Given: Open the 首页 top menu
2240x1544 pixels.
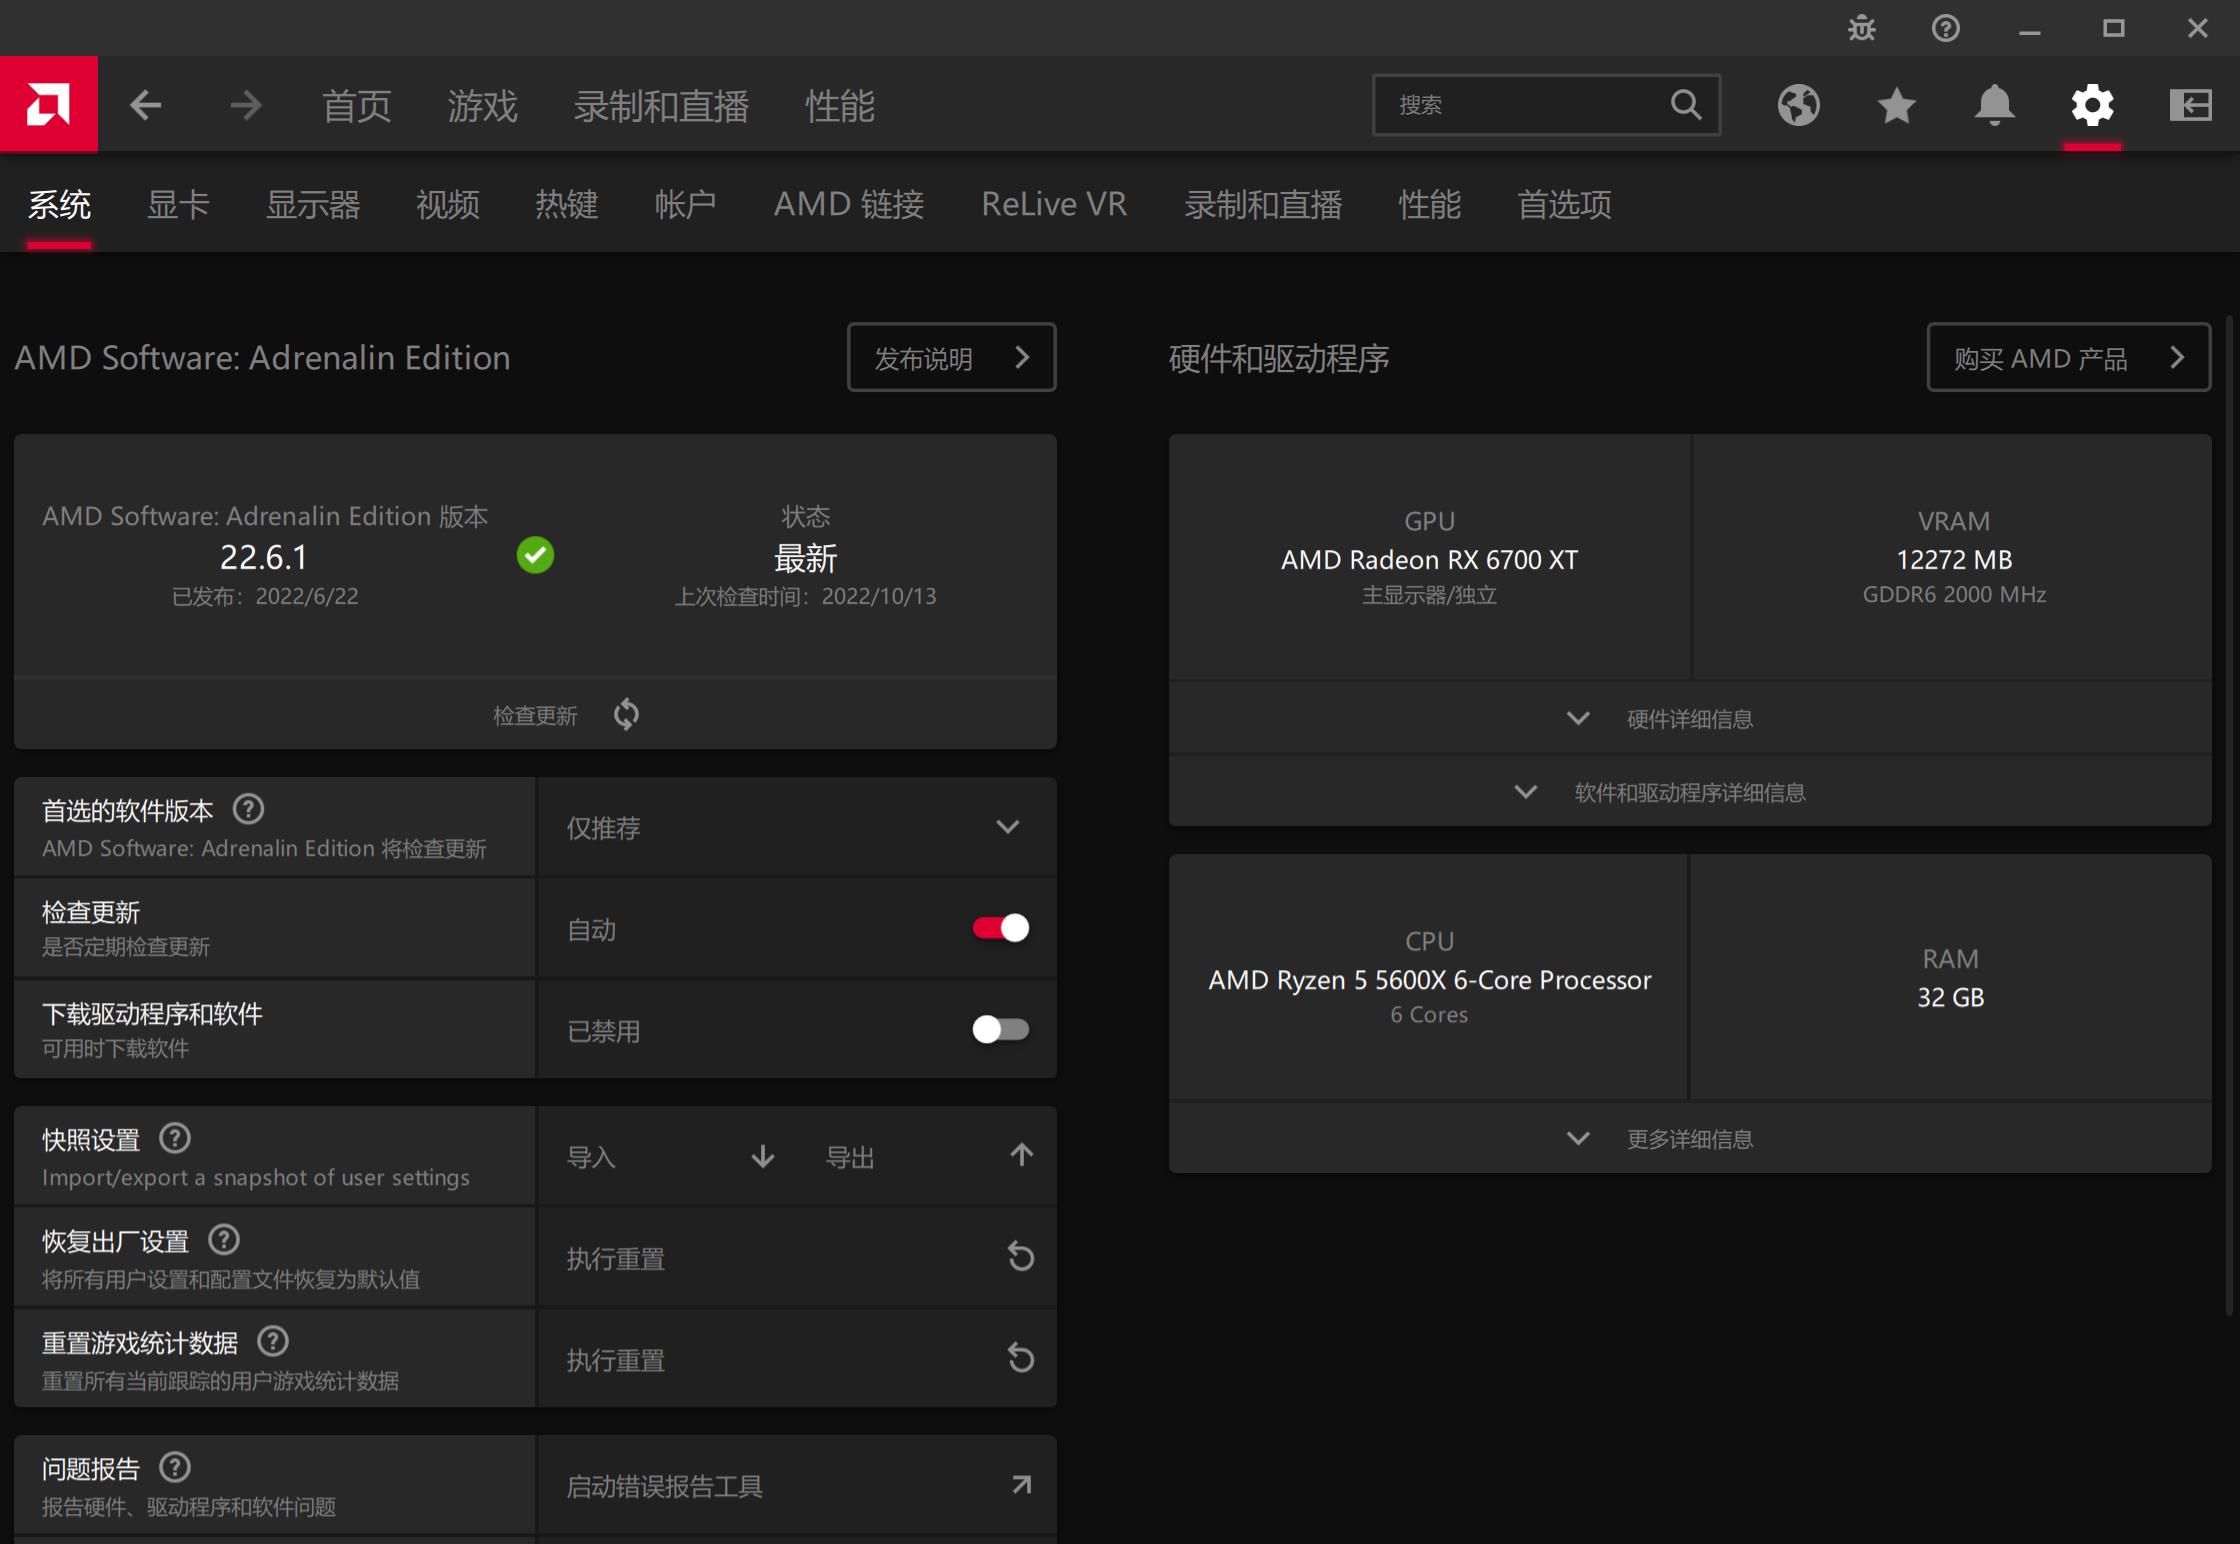Looking at the screenshot, I should click(357, 105).
